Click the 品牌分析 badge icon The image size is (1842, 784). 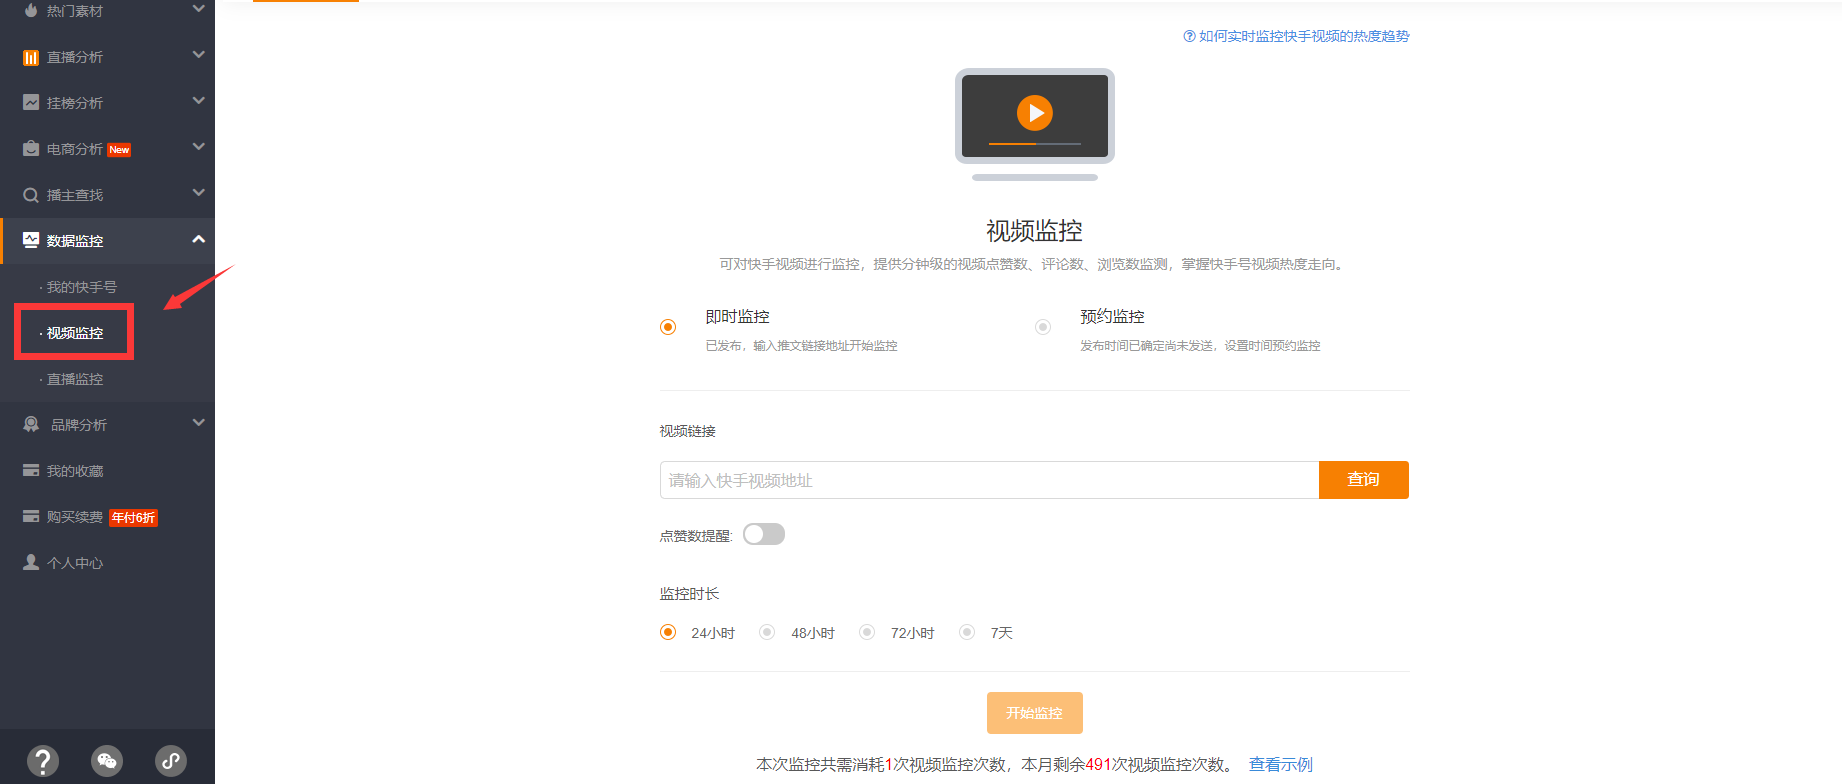coord(31,425)
